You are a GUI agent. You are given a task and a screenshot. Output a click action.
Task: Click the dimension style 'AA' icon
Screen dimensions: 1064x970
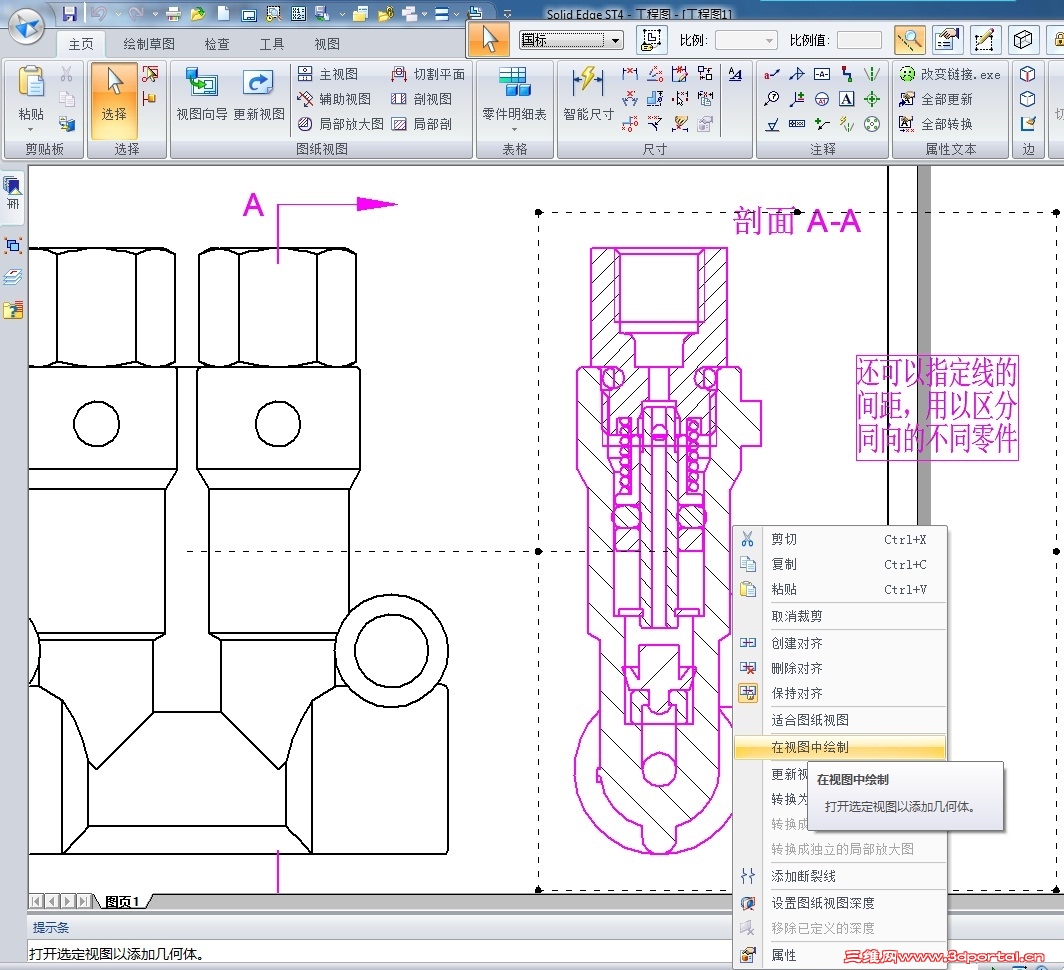[x=735, y=74]
